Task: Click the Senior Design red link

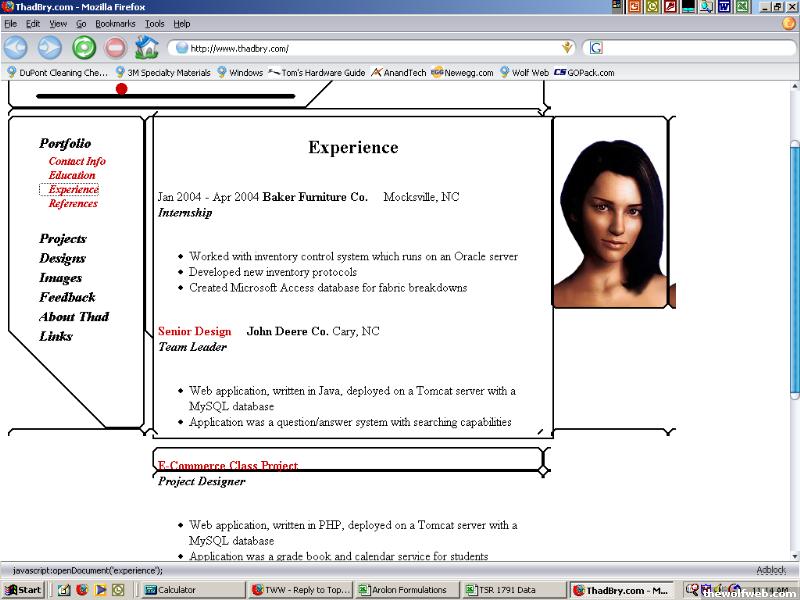Action: pos(195,331)
